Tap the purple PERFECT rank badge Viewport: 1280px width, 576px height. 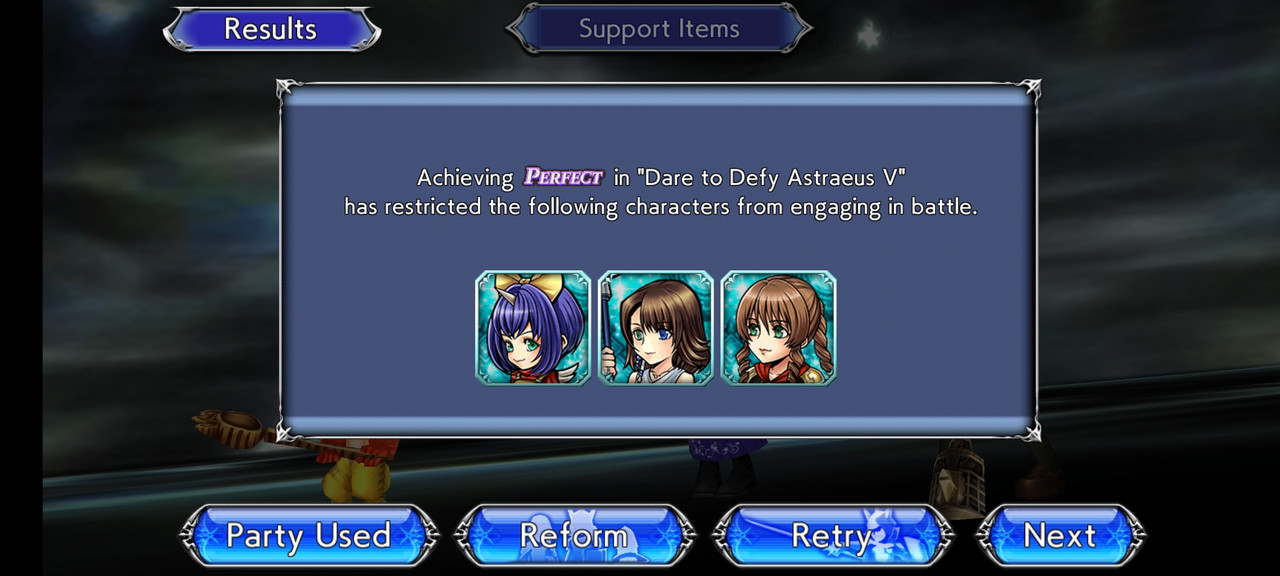click(564, 177)
